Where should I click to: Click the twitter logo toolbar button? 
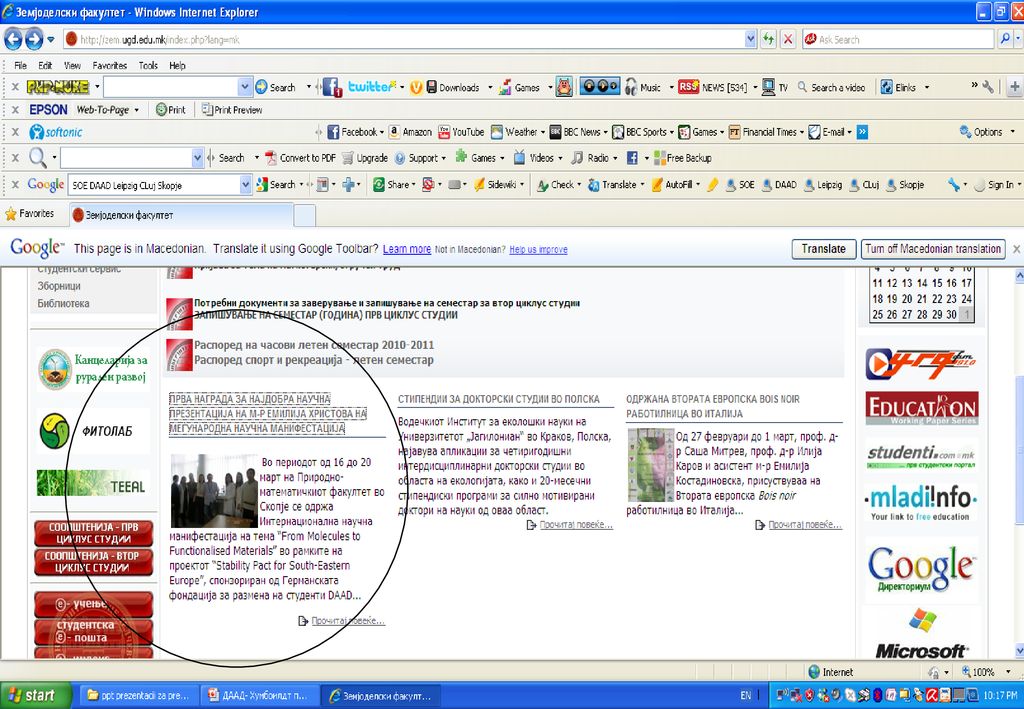(371, 87)
